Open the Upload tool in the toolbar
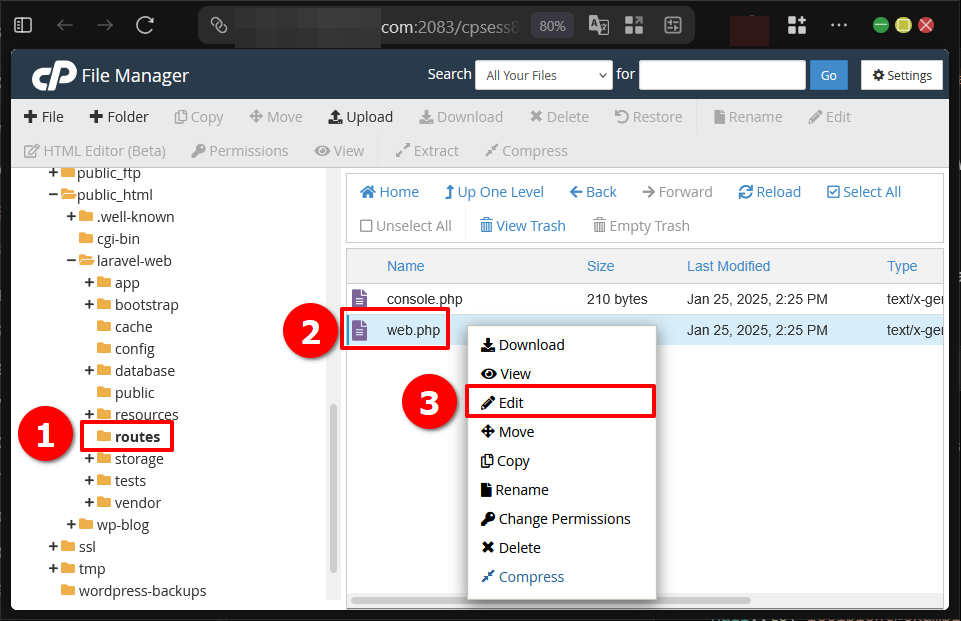961x621 pixels. (x=360, y=116)
